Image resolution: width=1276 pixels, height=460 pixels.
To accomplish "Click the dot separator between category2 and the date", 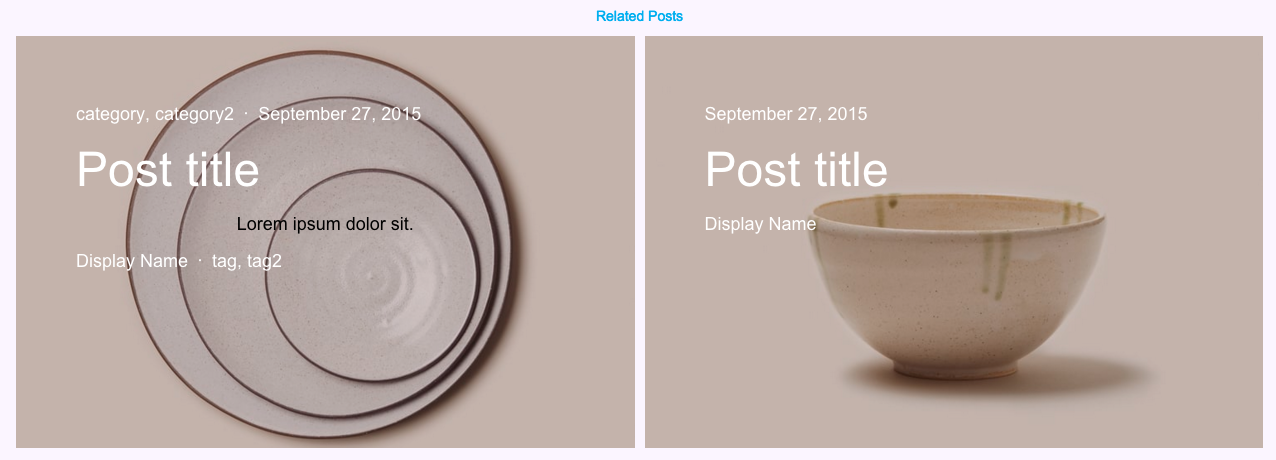I will [246, 113].
